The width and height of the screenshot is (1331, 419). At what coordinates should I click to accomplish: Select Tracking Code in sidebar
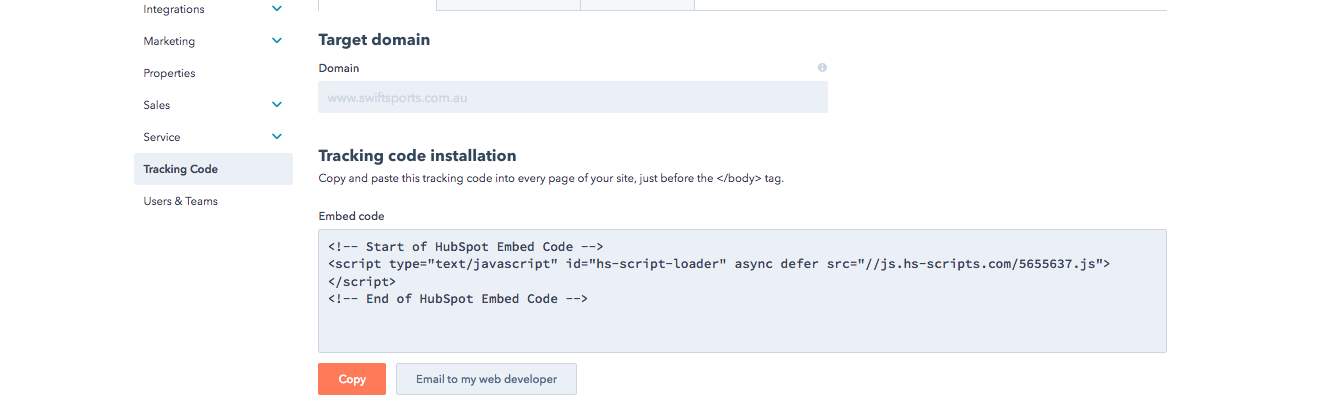tap(213, 169)
